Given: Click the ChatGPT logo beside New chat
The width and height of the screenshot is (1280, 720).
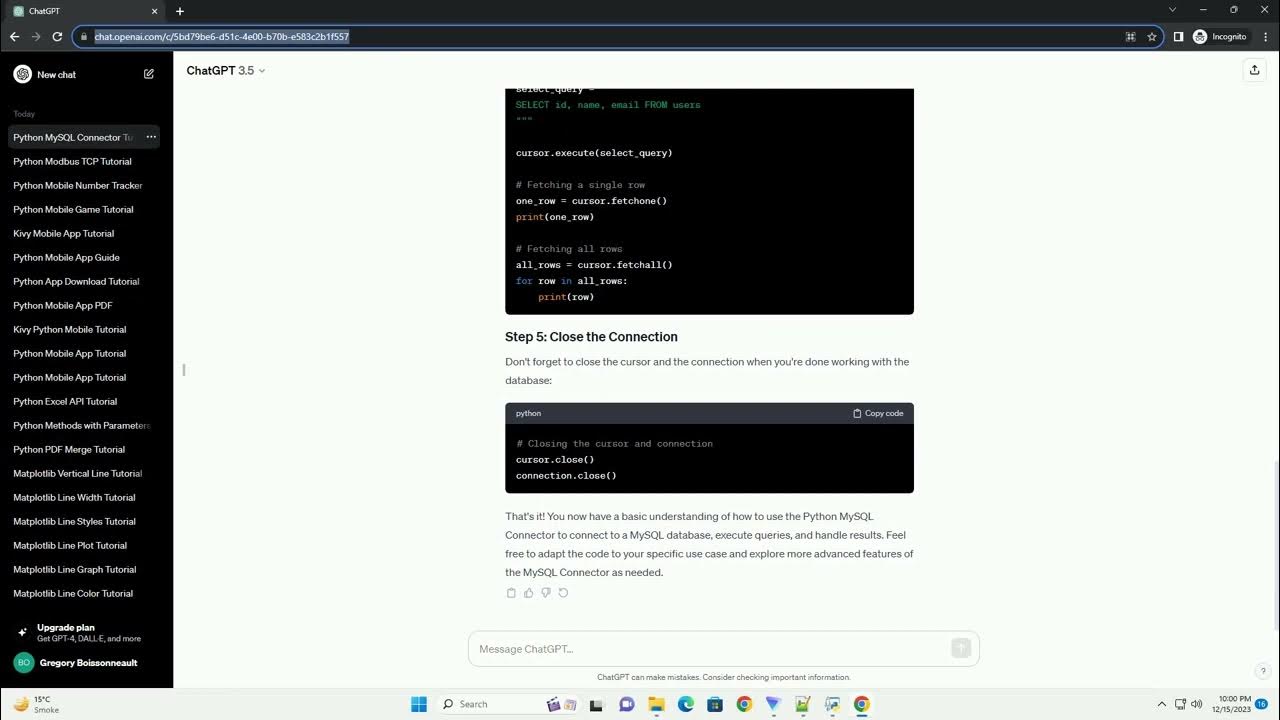Looking at the screenshot, I should (22, 74).
